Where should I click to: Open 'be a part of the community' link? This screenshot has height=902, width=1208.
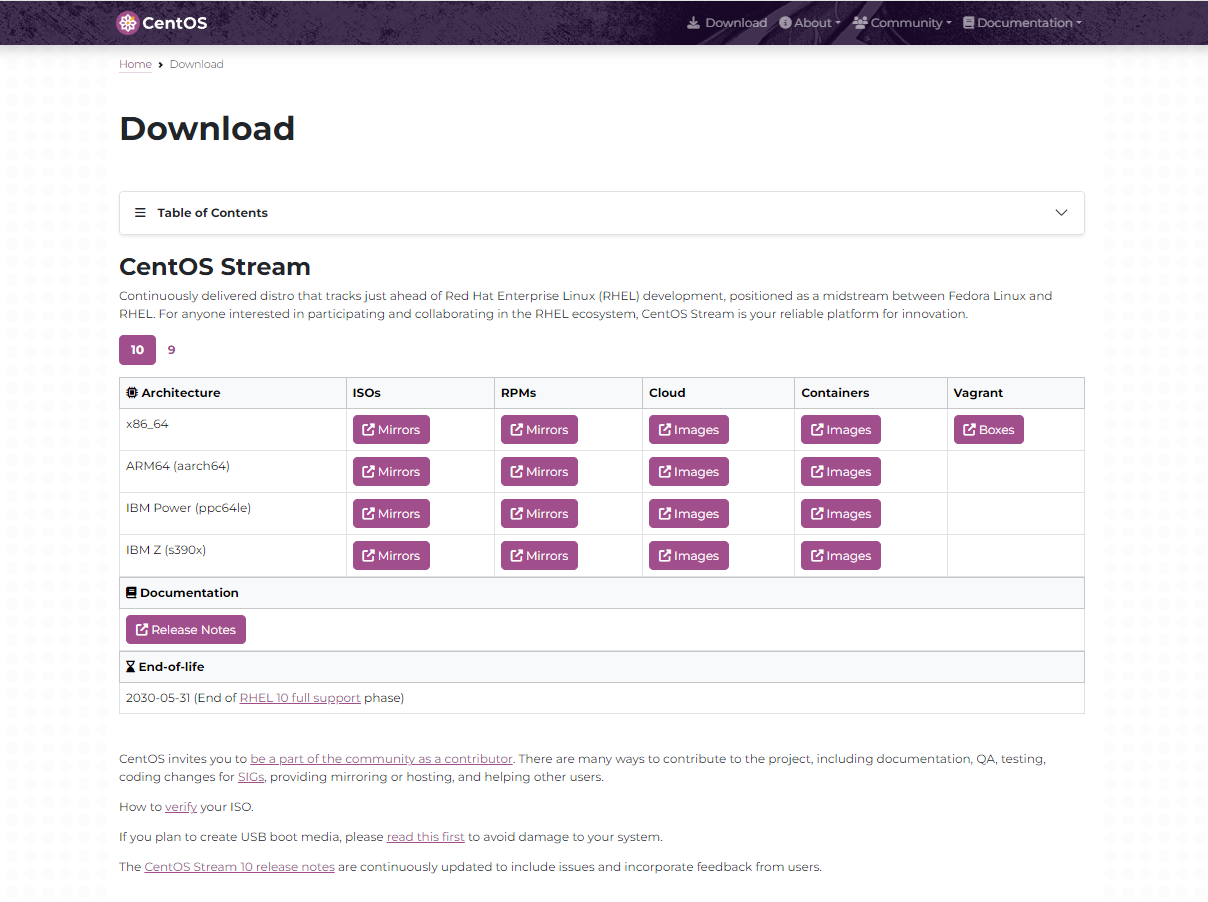pos(381,759)
